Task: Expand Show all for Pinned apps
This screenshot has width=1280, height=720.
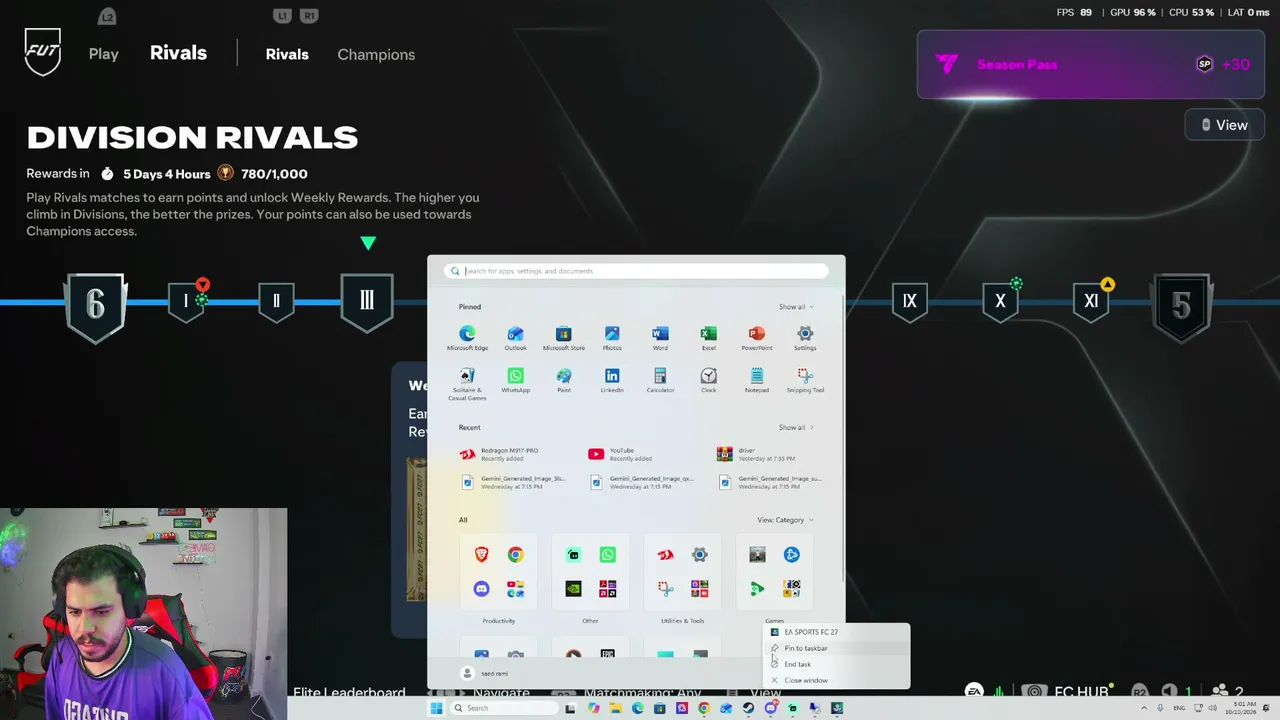Action: click(796, 307)
